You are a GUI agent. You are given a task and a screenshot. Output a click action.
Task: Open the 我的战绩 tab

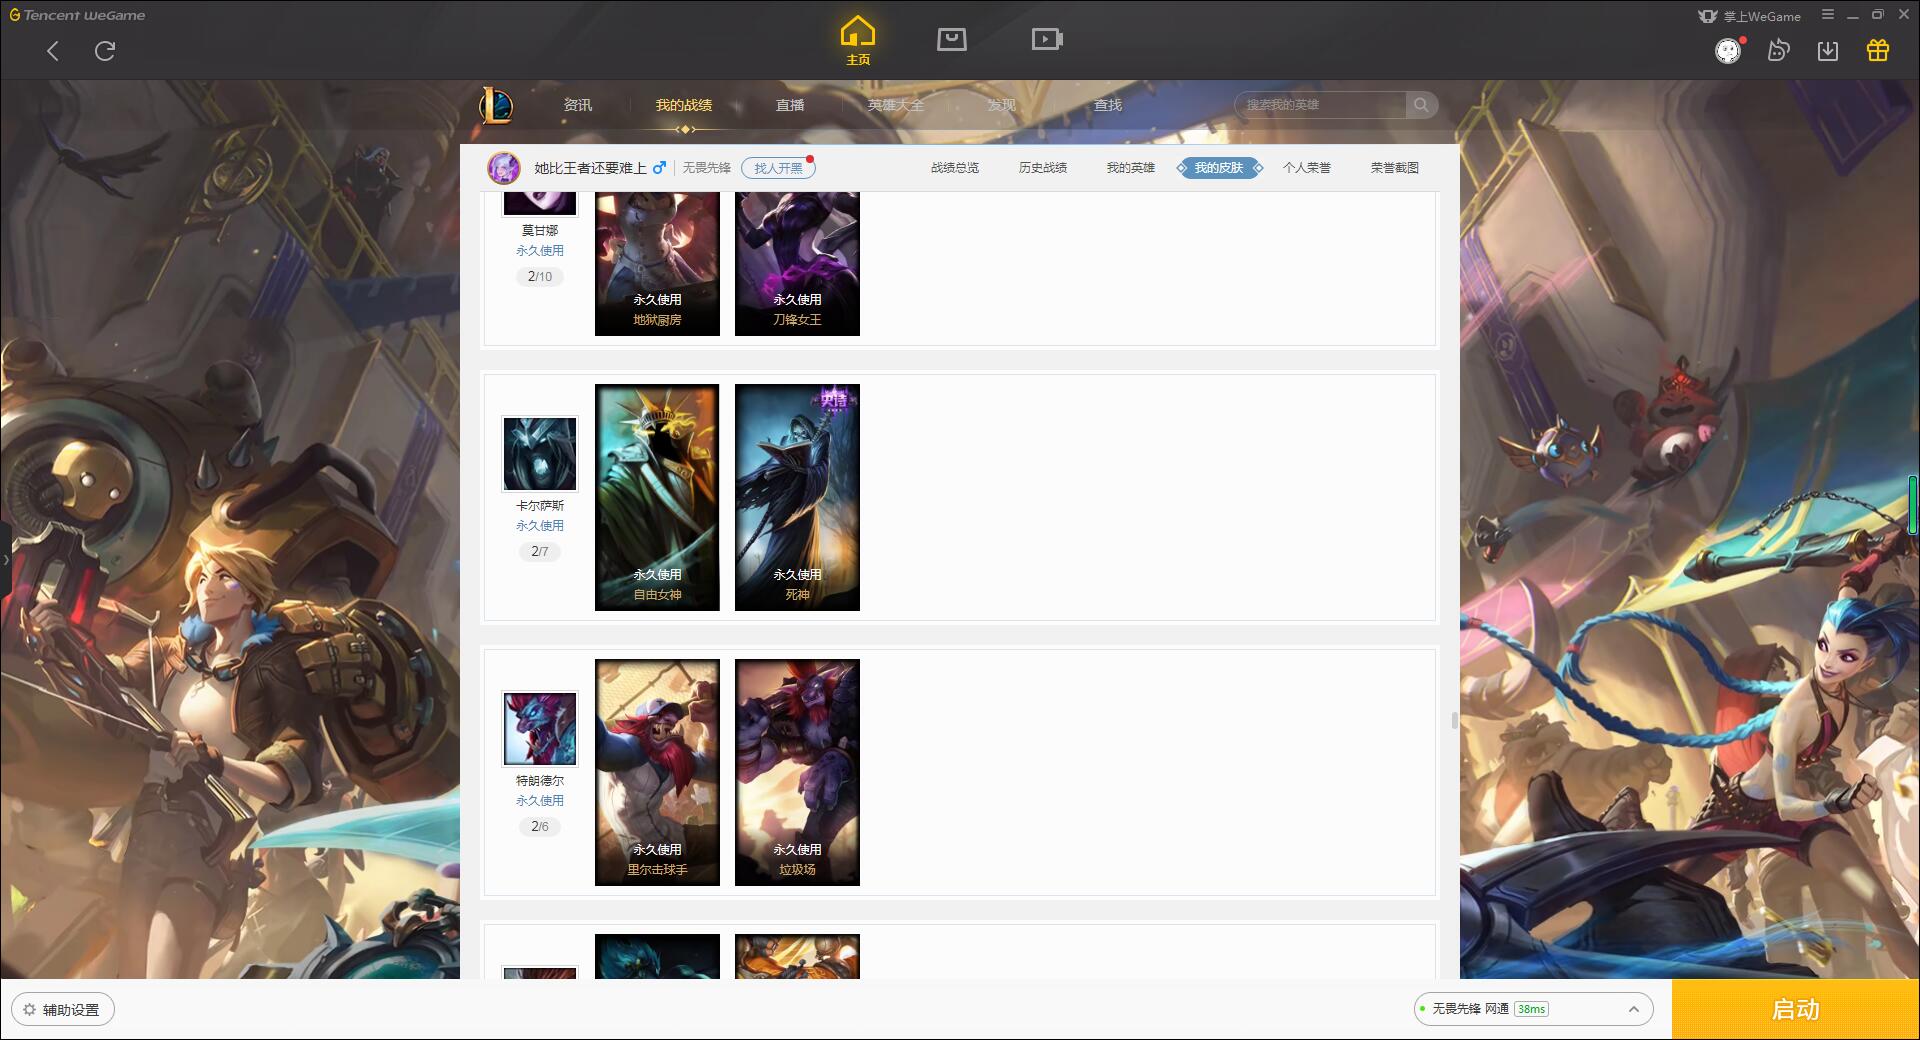pos(684,105)
